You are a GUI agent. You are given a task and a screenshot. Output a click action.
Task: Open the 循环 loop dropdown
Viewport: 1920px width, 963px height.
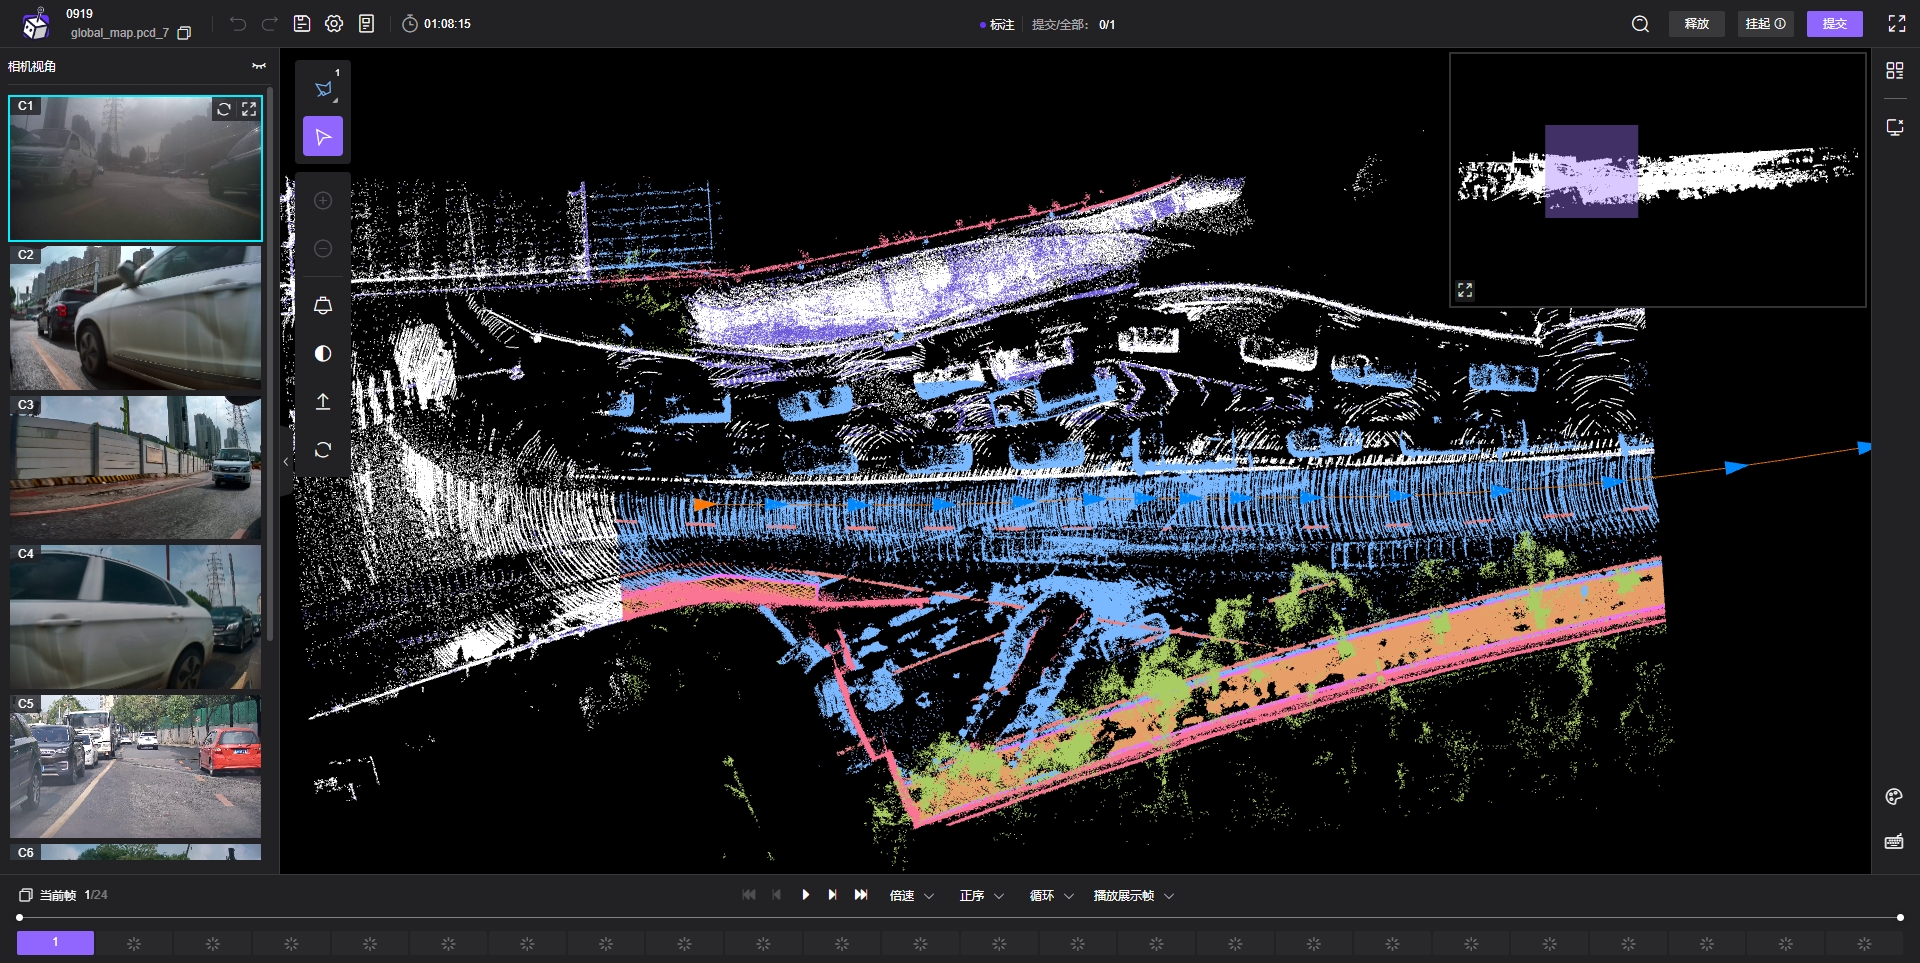[x=1051, y=896]
